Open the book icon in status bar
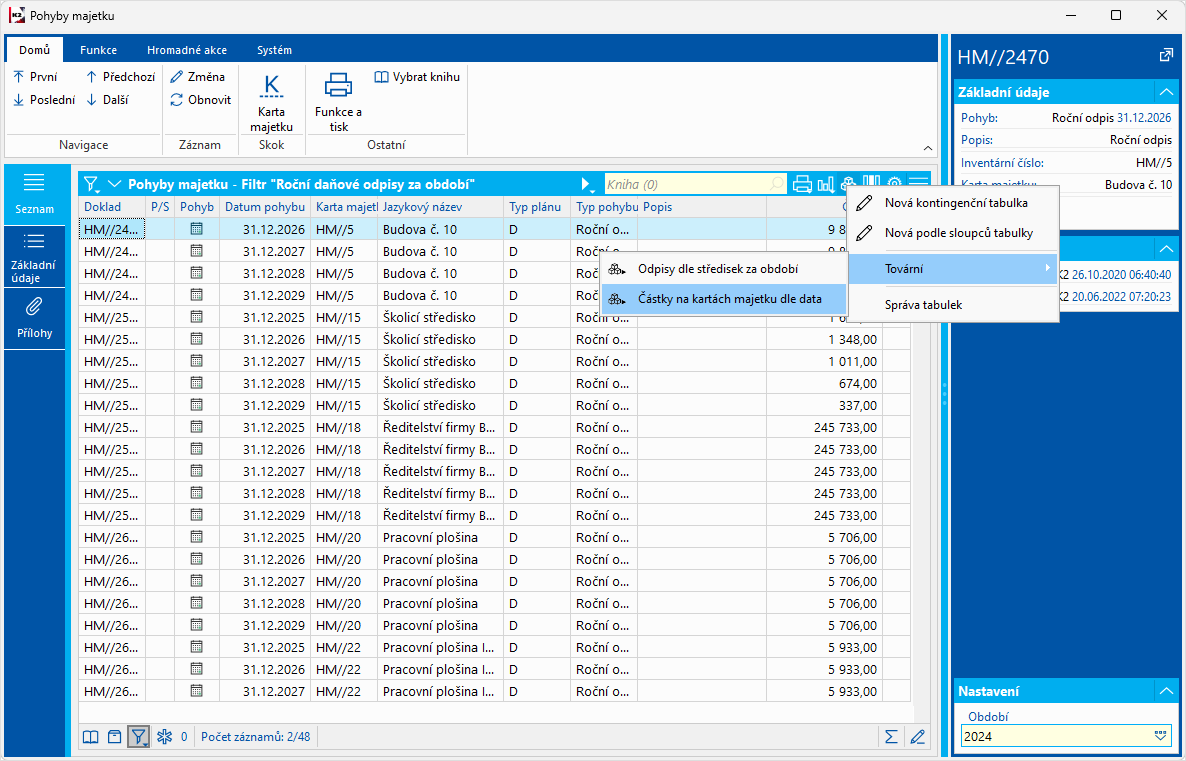The width and height of the screenshot is (1186, 761). 91,737
